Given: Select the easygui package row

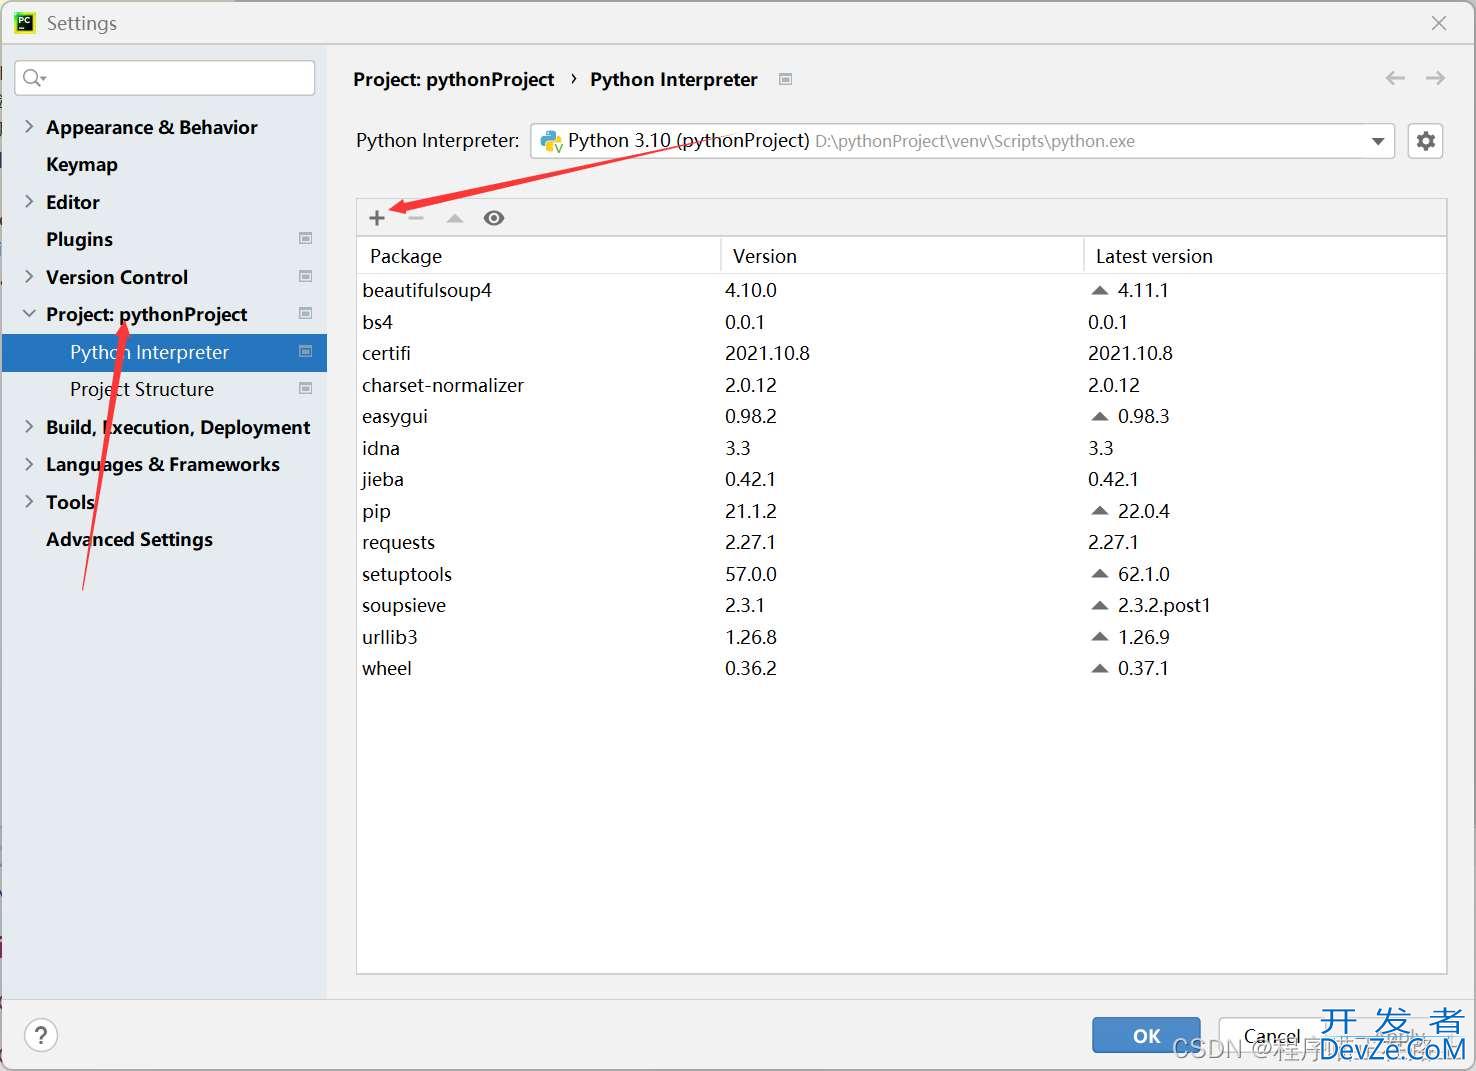Looking at the screenshot, I should click(x=901, y=416).
